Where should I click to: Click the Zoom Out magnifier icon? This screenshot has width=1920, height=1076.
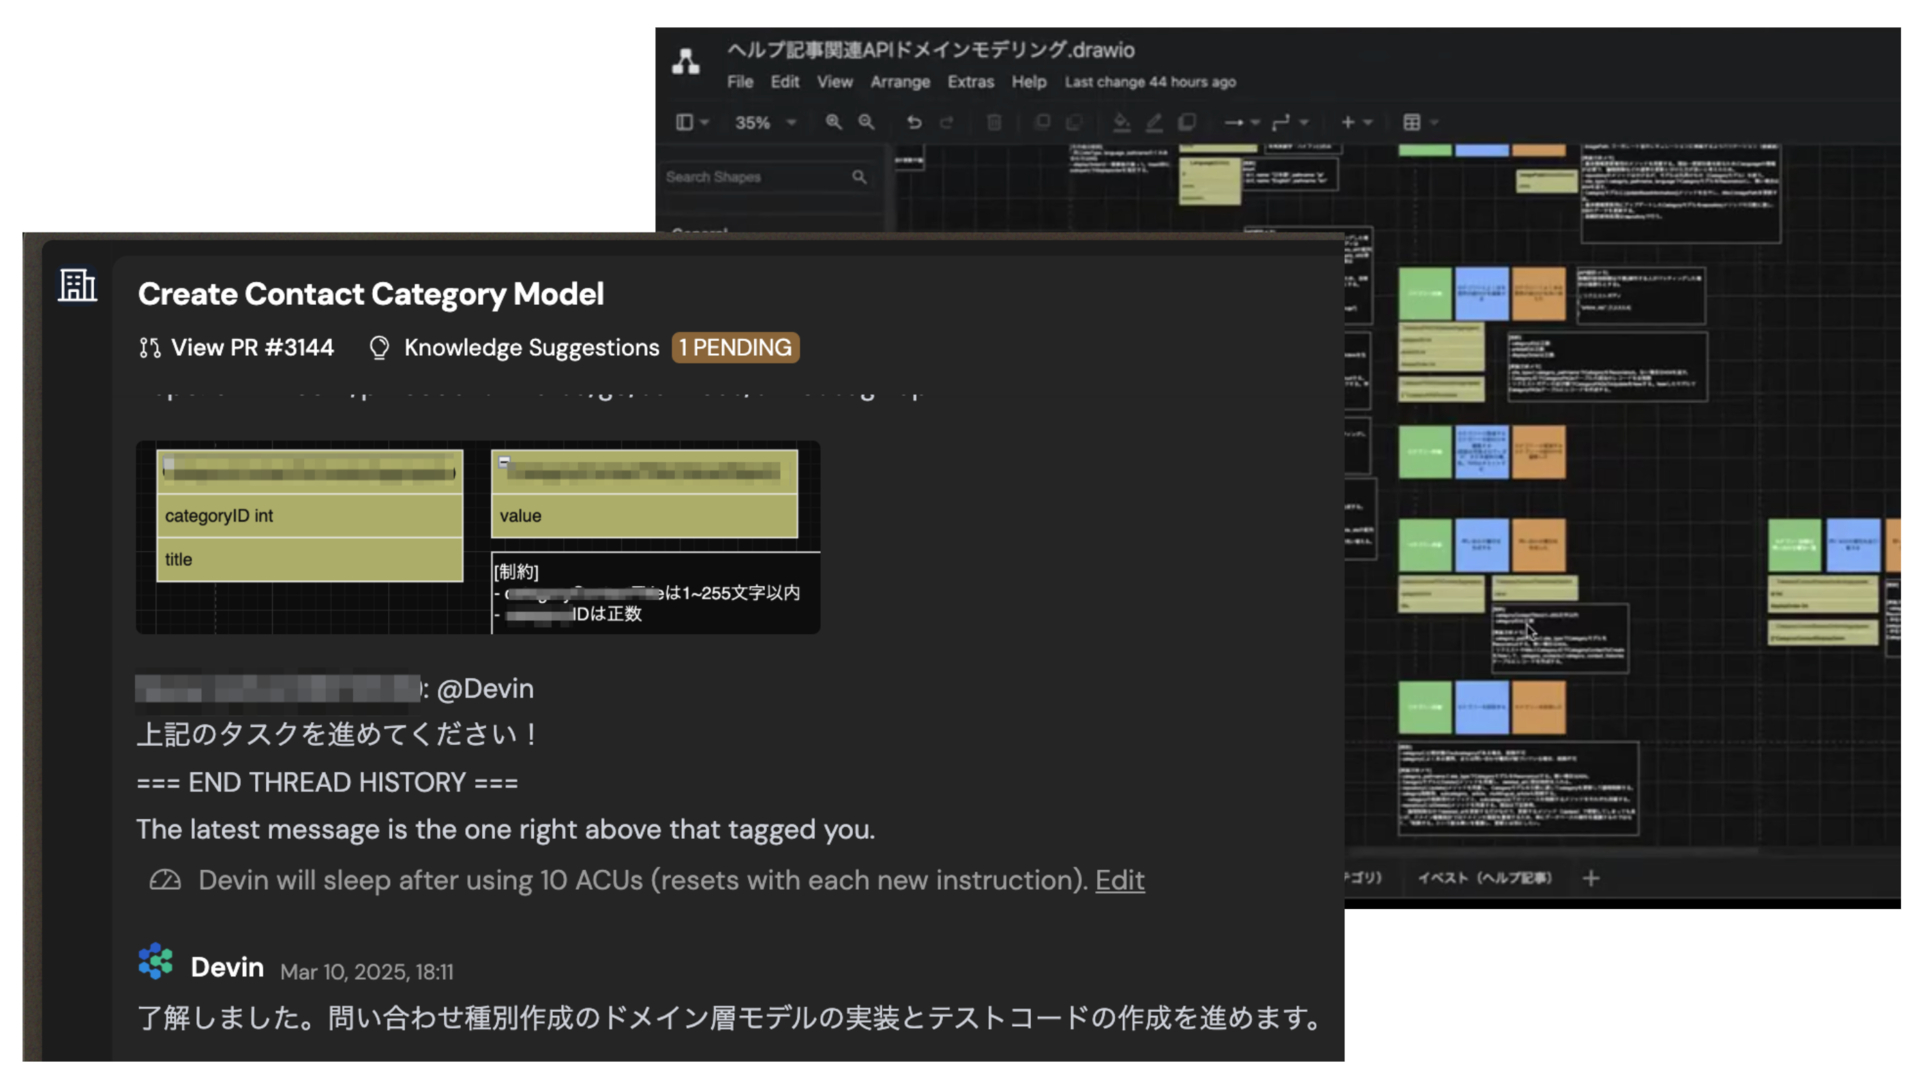tap(866, 122)
